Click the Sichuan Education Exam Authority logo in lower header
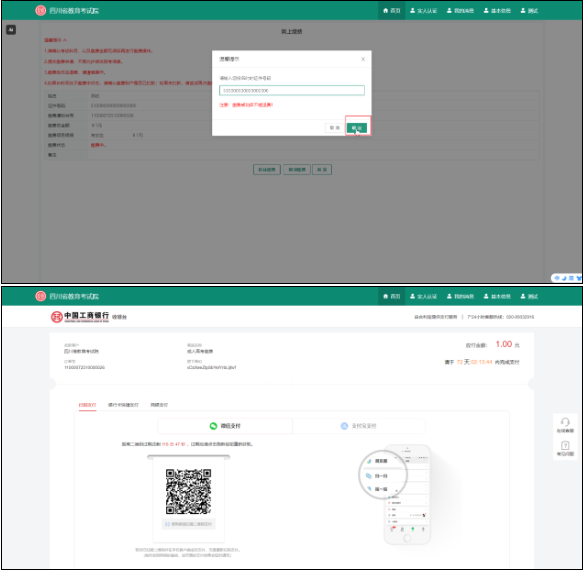This screenshot has width=584, height=571. pyautogui.click(x=67, y=296)
